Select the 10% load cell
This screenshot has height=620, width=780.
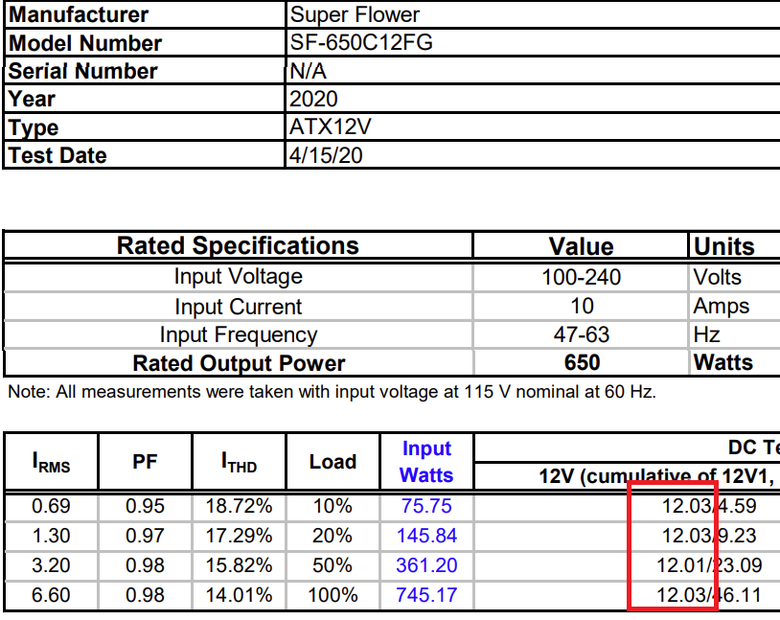pyautogui.click(x=332, y=507)
